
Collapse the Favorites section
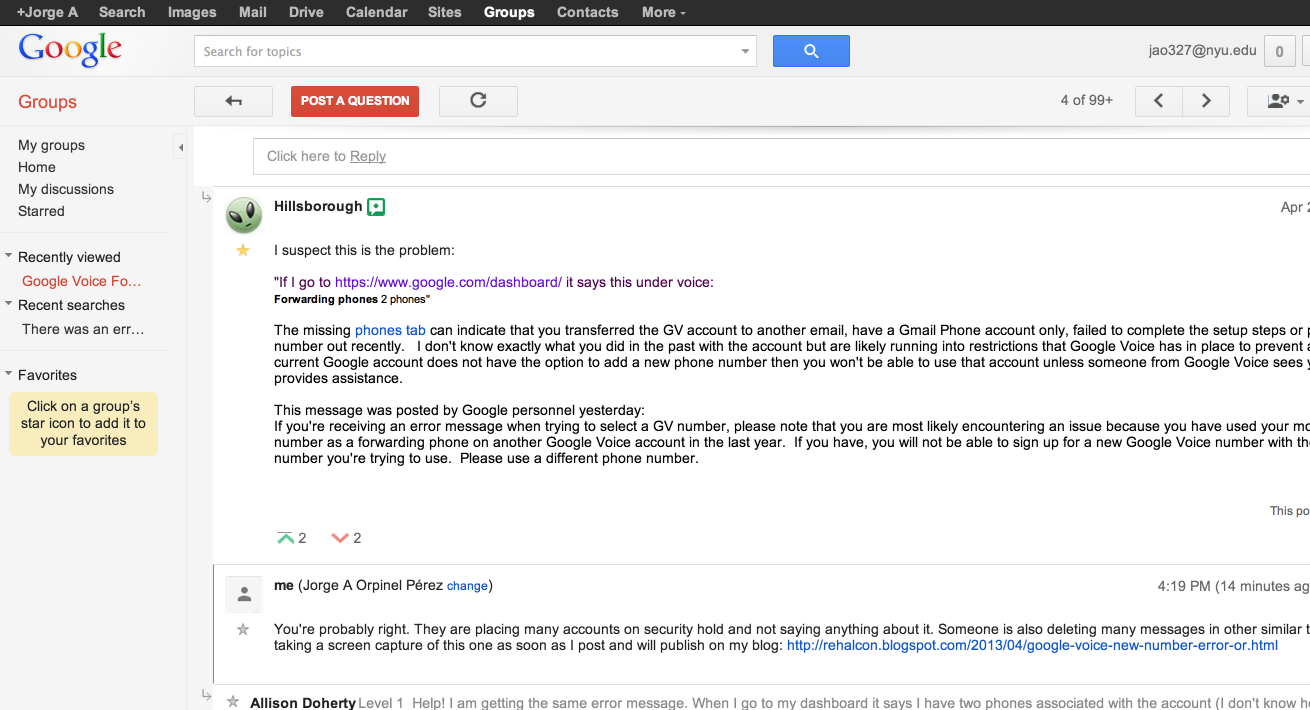pos(9,375)
